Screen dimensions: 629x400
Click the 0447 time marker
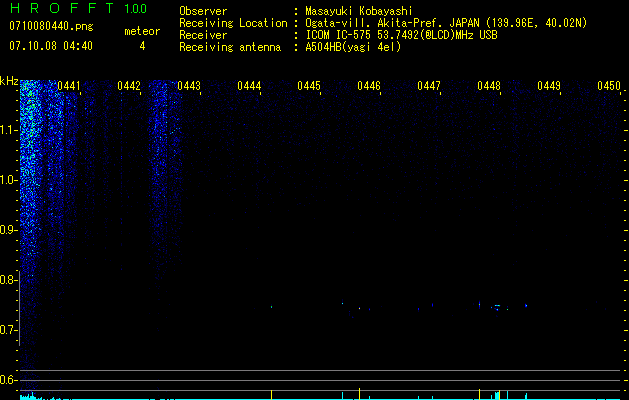coord(428,86)
